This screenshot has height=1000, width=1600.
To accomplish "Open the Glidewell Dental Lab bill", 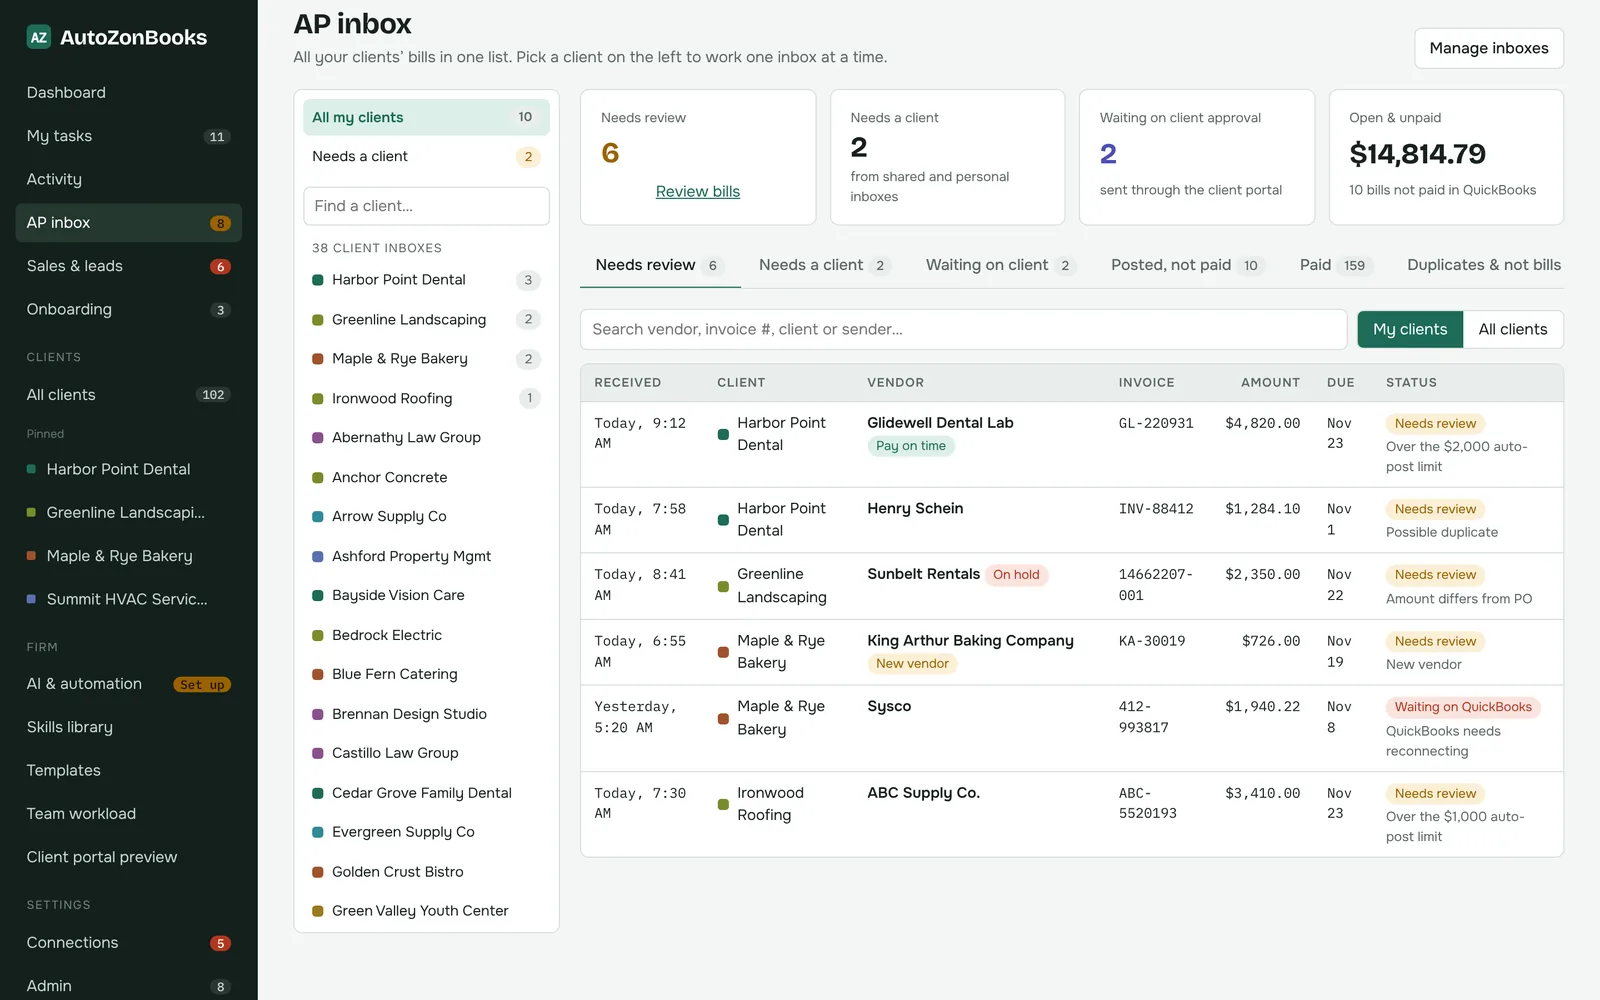I will tap(1072, 445).
